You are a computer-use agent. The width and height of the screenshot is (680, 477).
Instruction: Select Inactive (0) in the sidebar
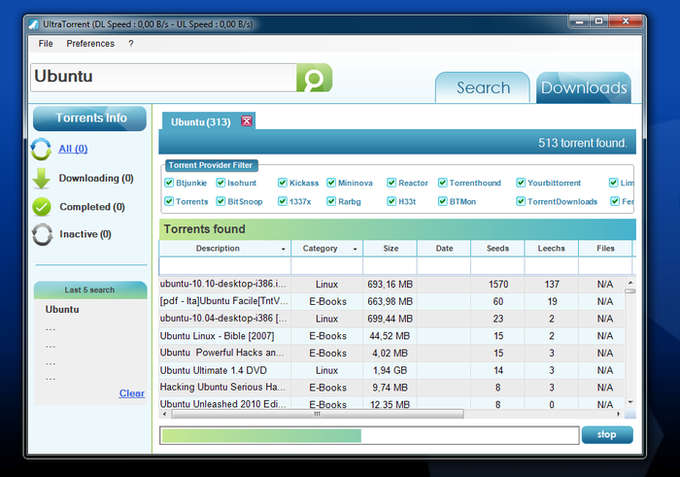coord(85,234)
